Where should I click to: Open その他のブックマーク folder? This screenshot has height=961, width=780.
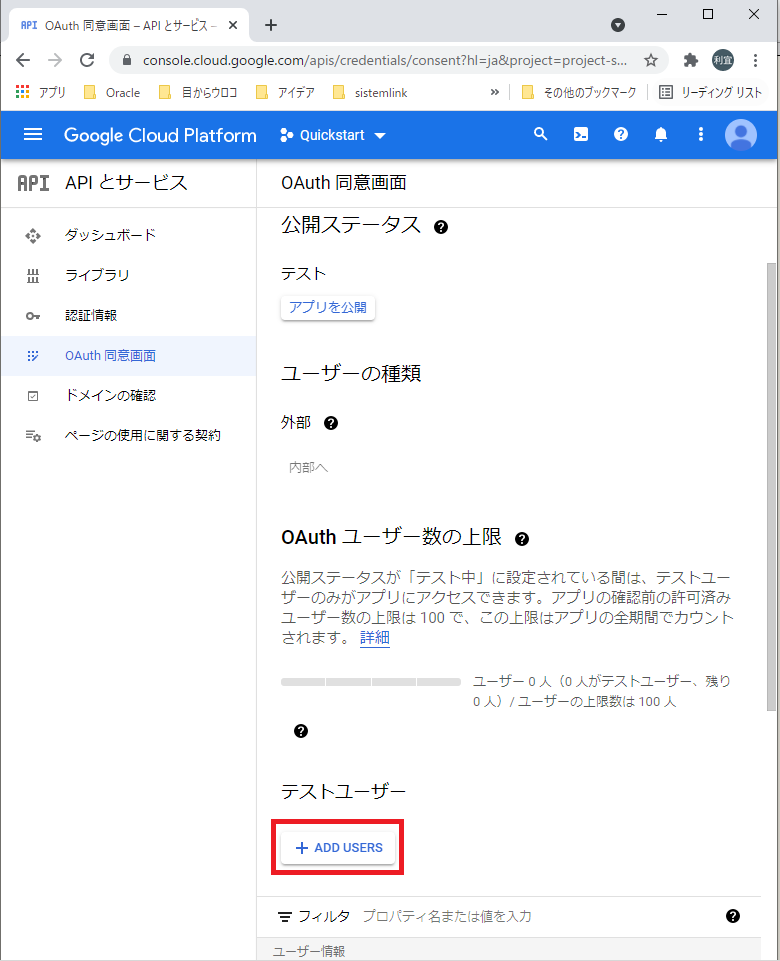click(579, 93)
